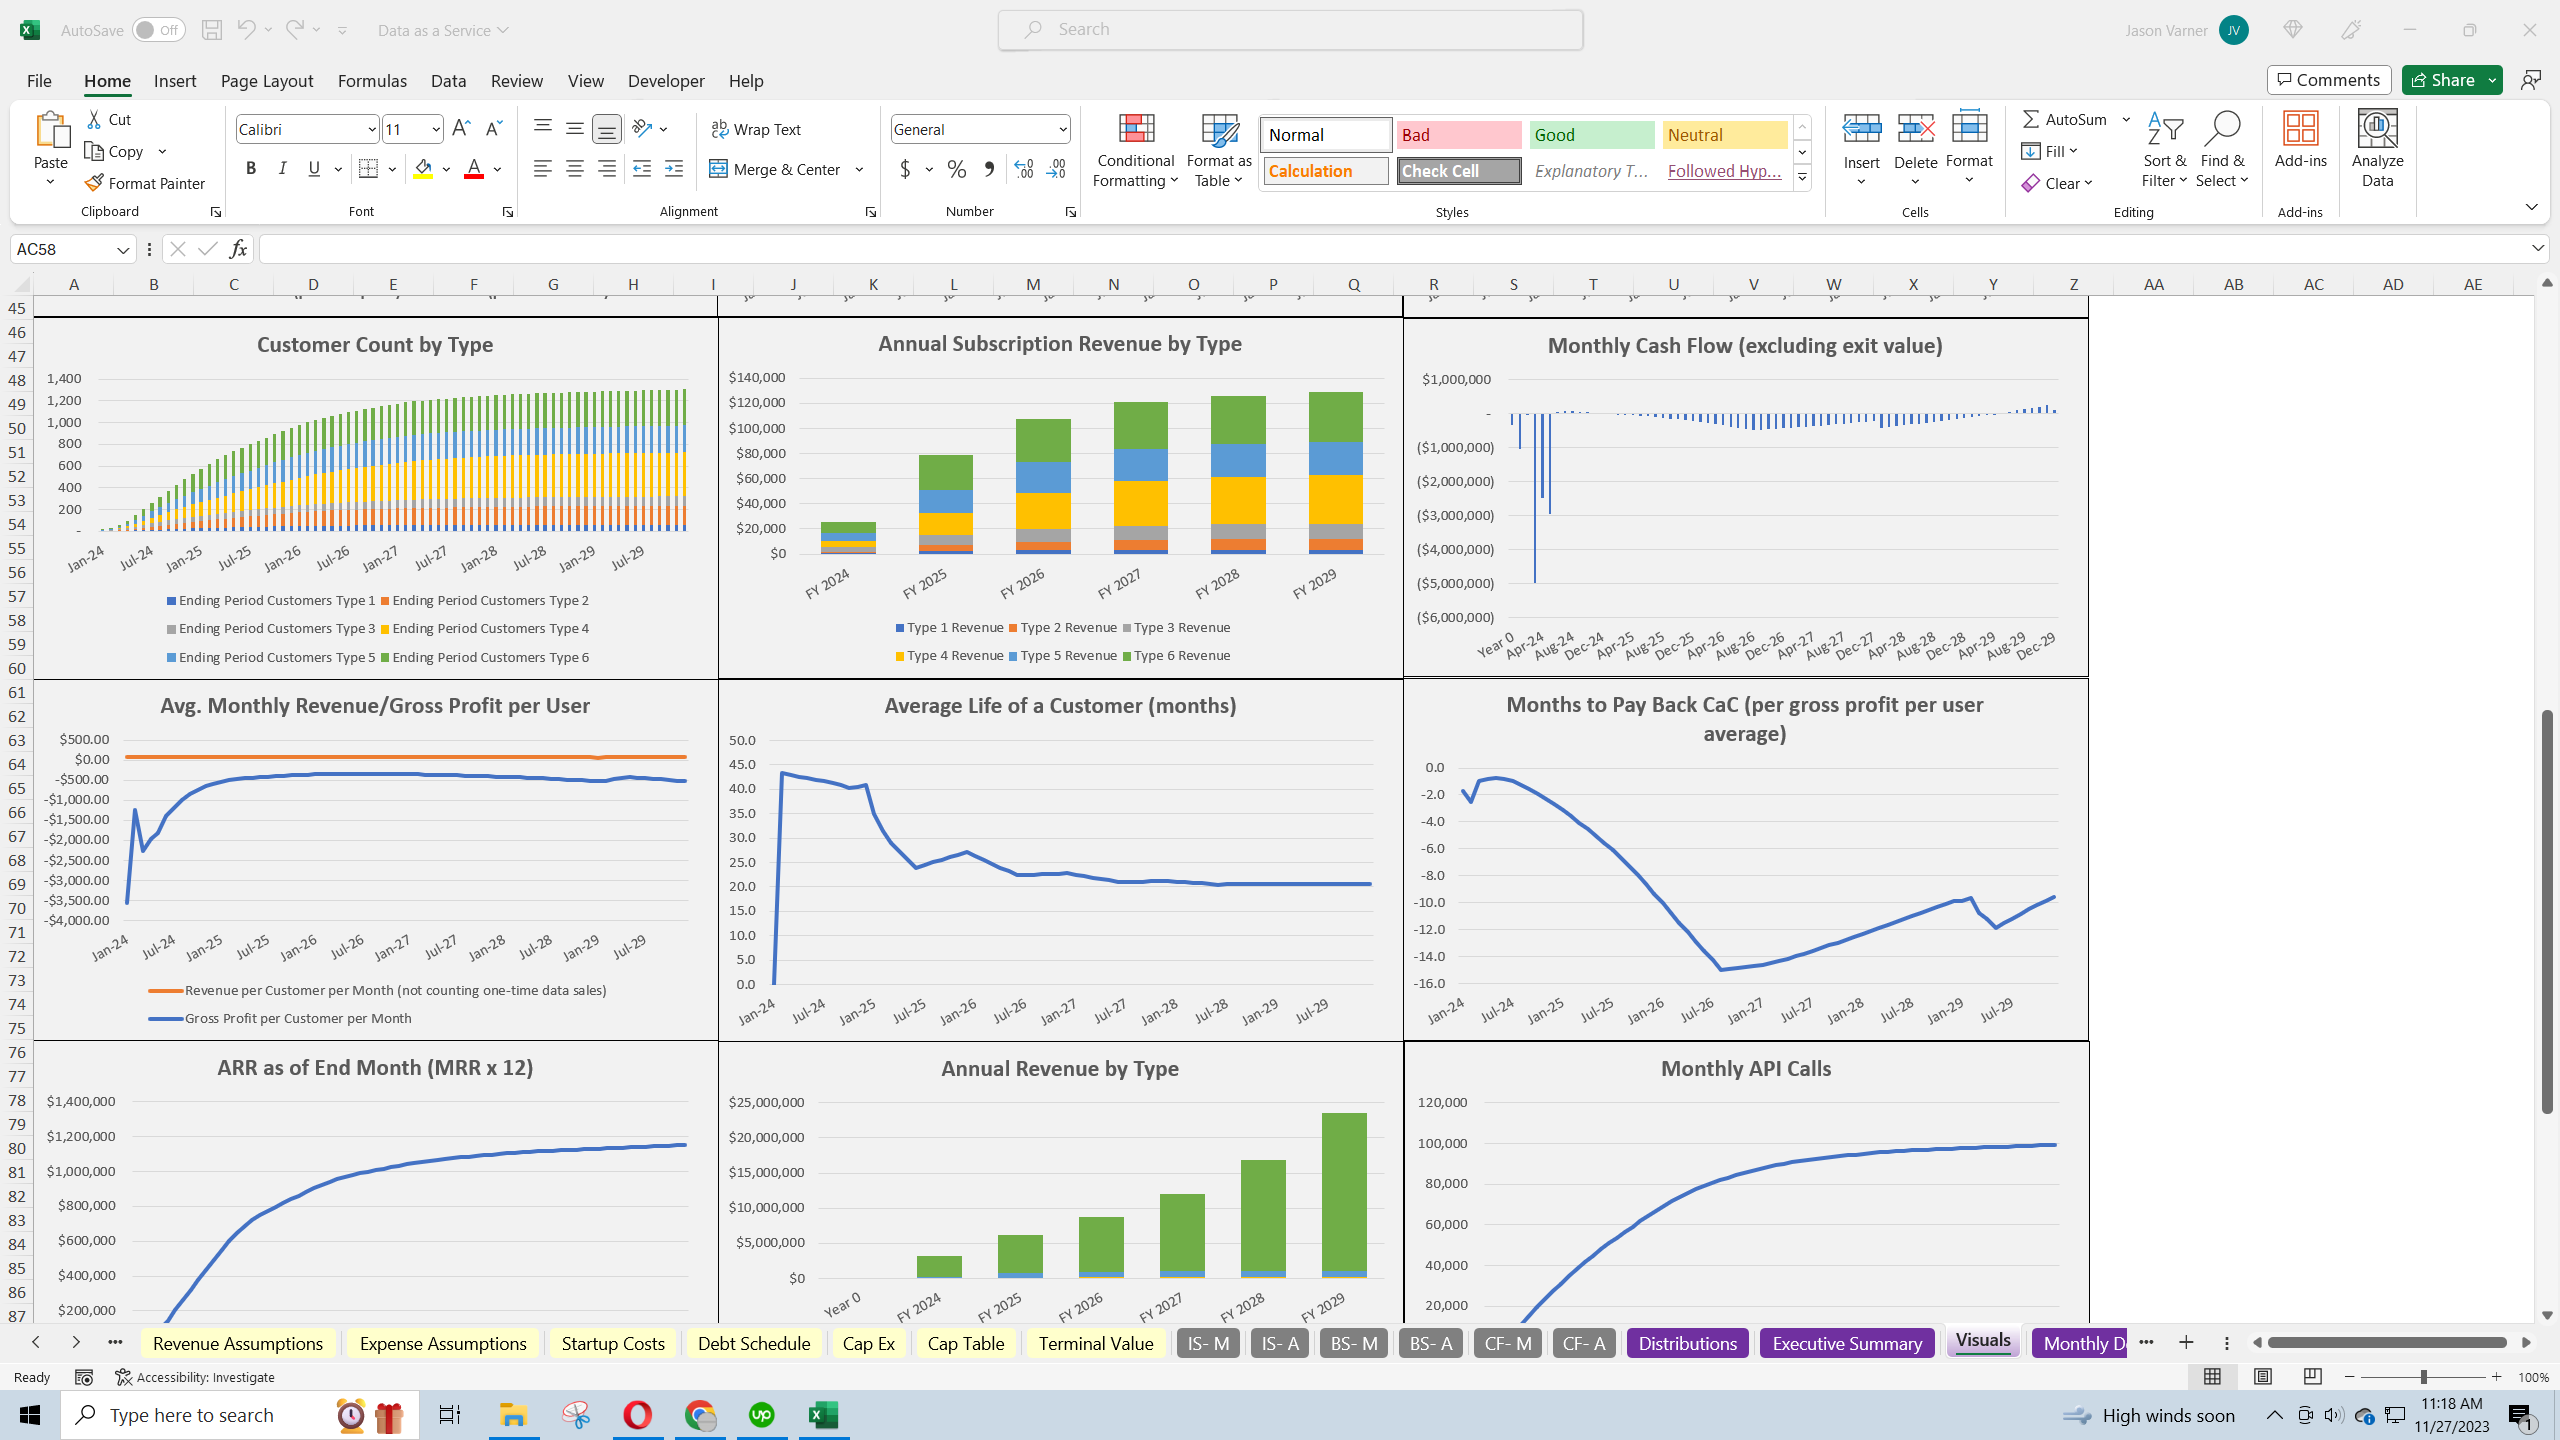Click the Increase Decimal icon
The width and height of the screenshot is (2560, 1440).
click(1022, 170)
